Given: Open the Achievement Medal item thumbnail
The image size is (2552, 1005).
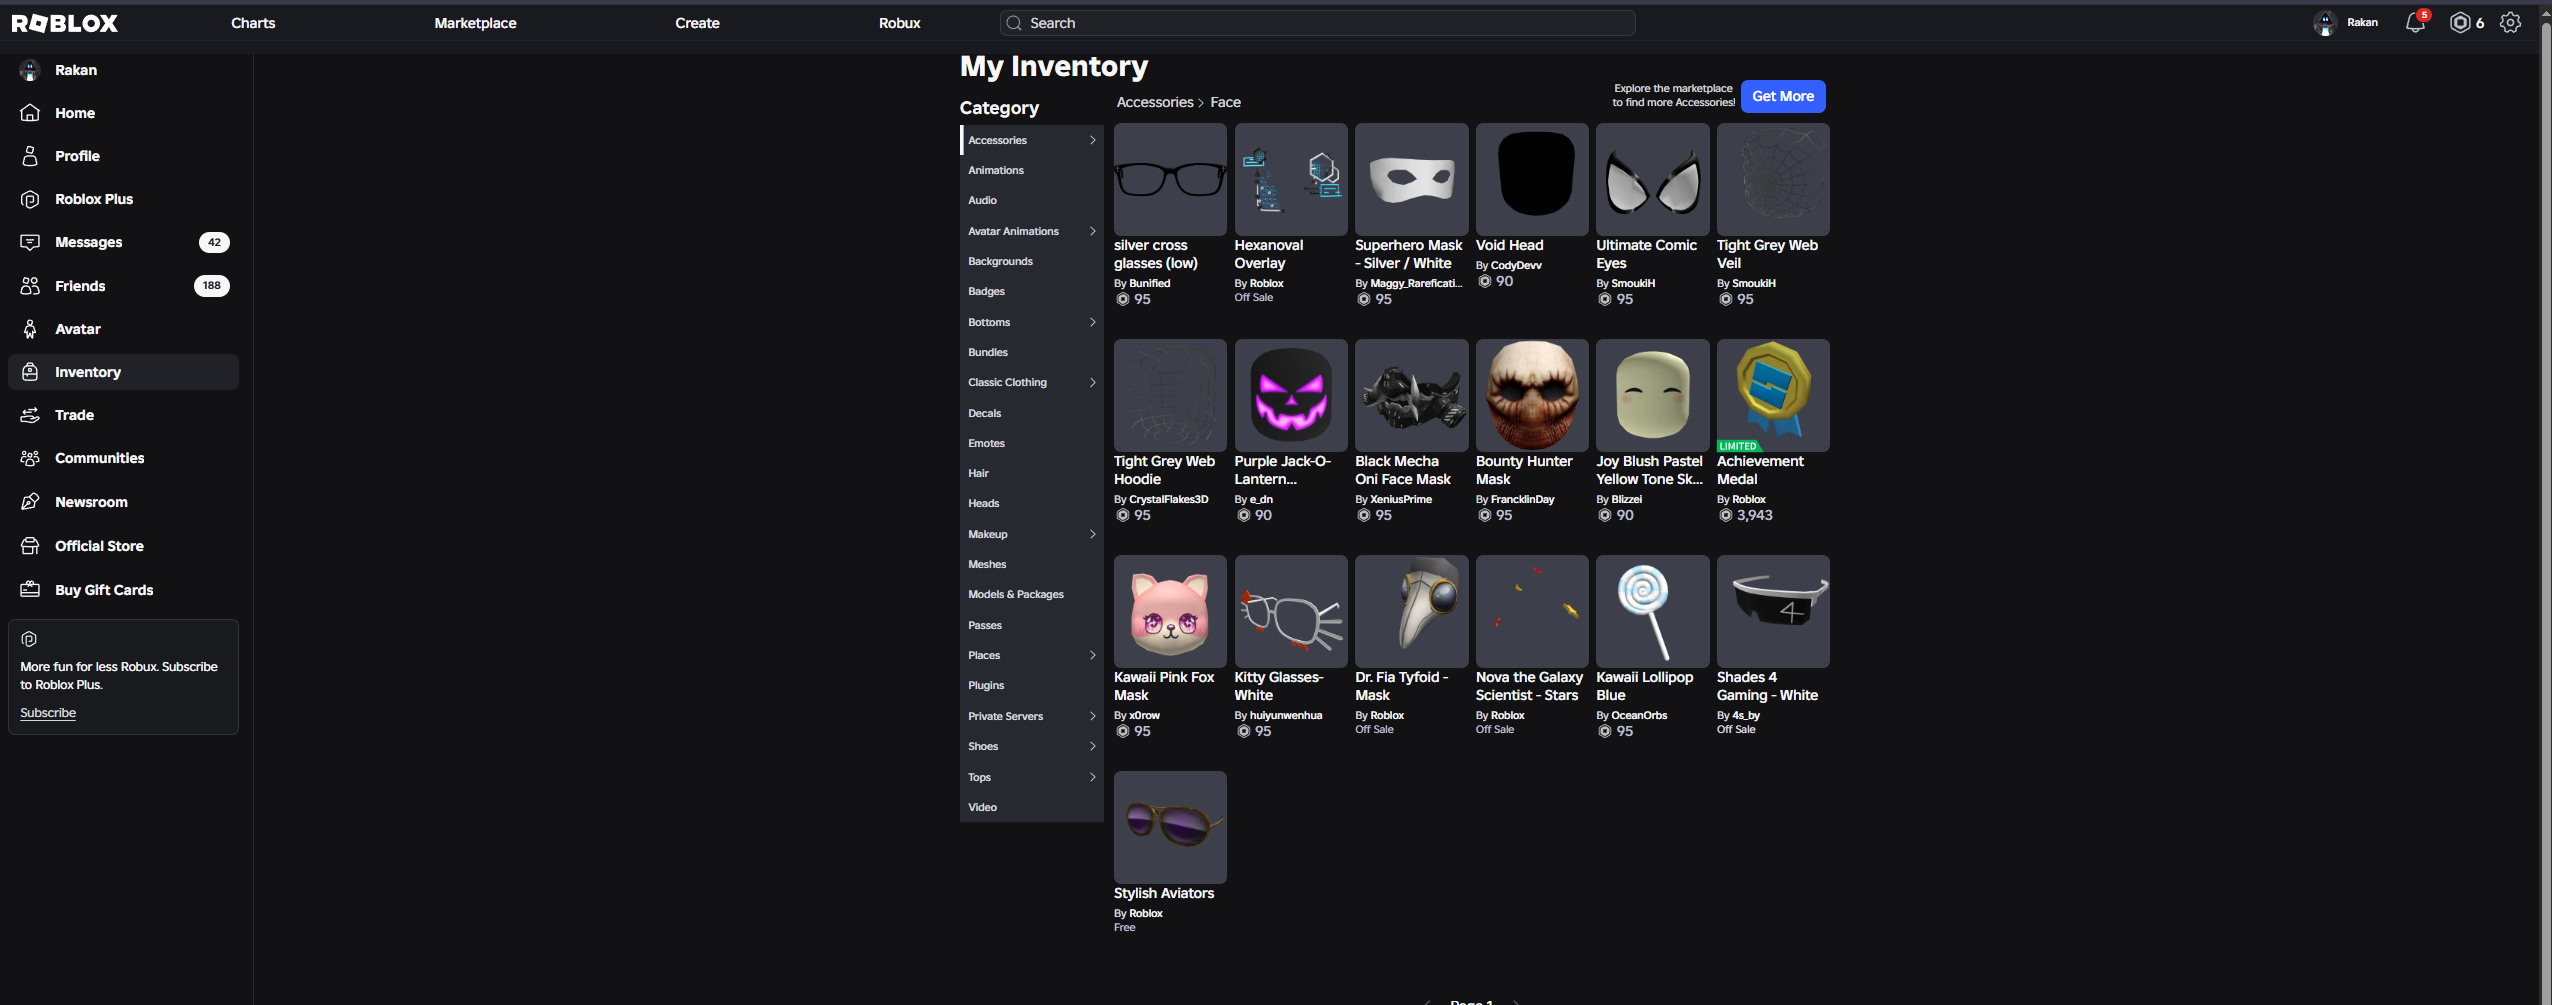Looking at the screenshot, I should click(1773, 395).
